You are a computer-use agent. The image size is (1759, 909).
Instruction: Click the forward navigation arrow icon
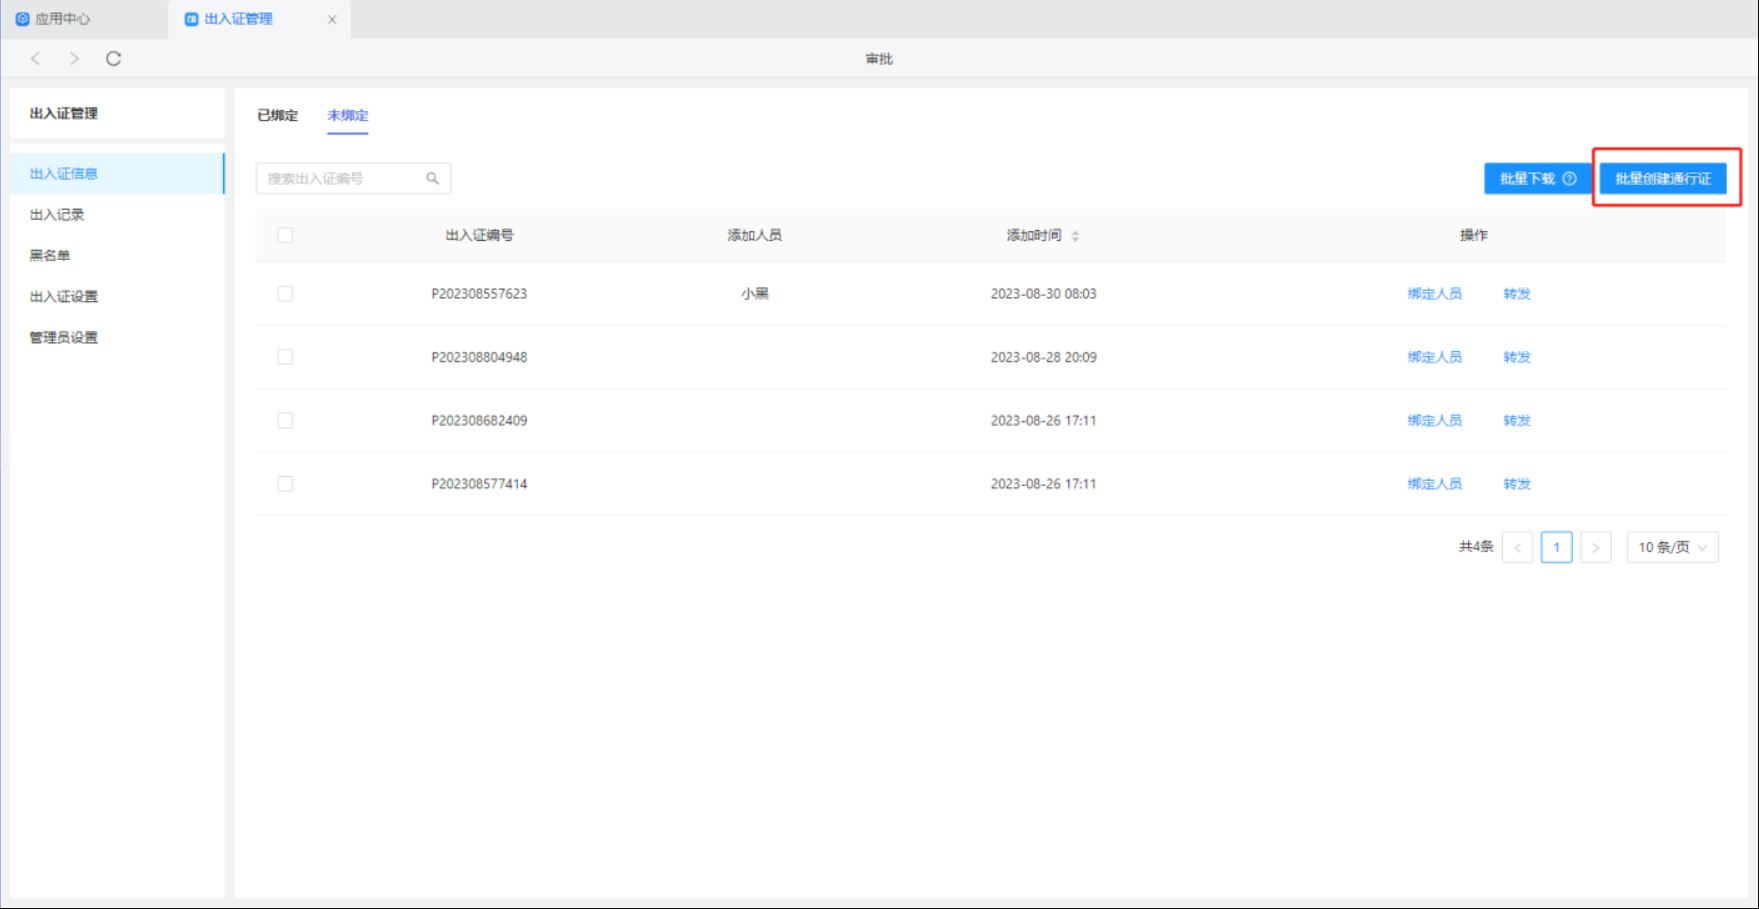(x=74, y=59)
